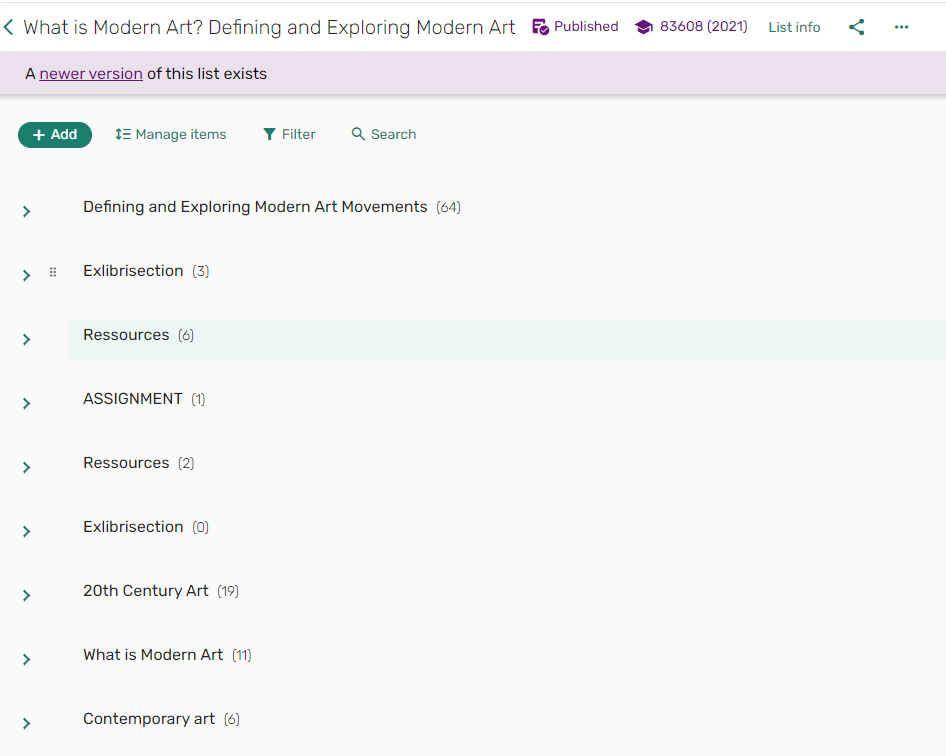Click course 83608 (2021) label
This screenshot has width=946, height=756.
point(703,27)
